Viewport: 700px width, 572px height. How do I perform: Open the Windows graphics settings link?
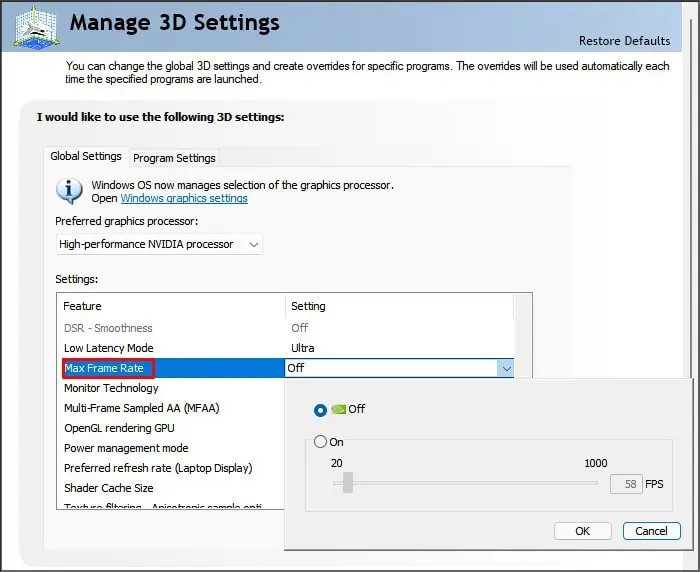pyautogui.click(x=184, y=198)
